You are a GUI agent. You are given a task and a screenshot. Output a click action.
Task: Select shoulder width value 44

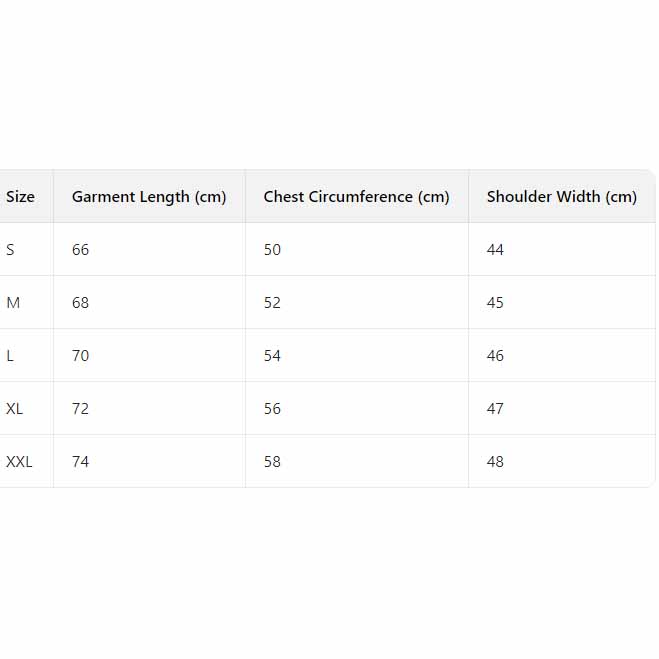click(496, 250)
